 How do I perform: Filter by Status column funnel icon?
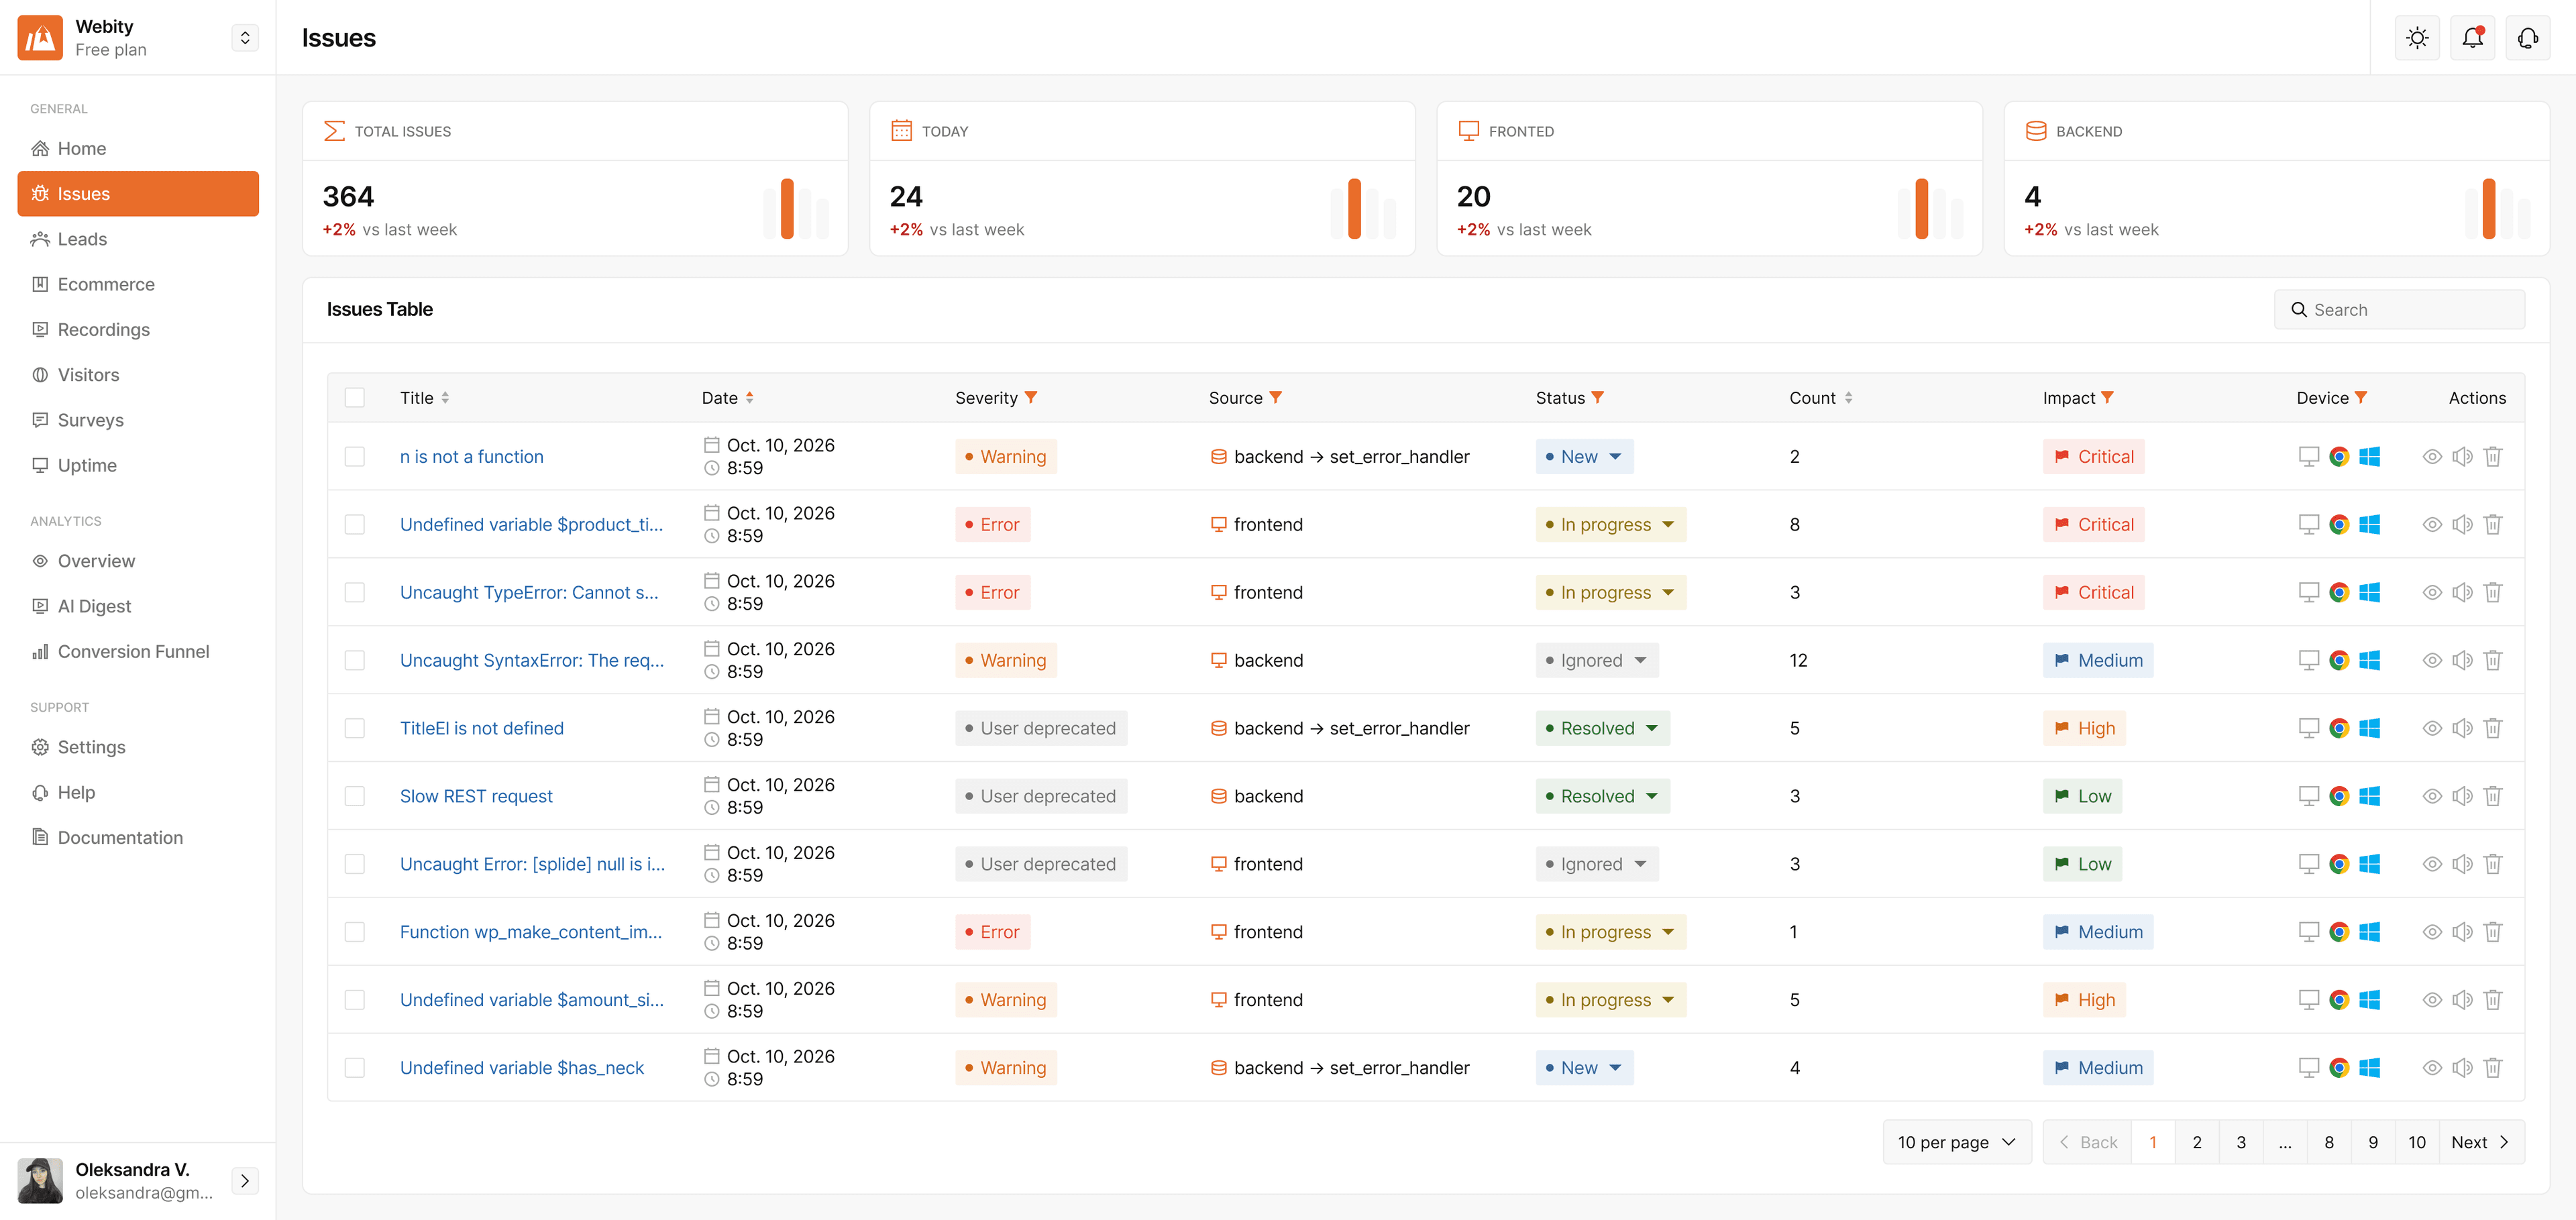coord(1597,398)
